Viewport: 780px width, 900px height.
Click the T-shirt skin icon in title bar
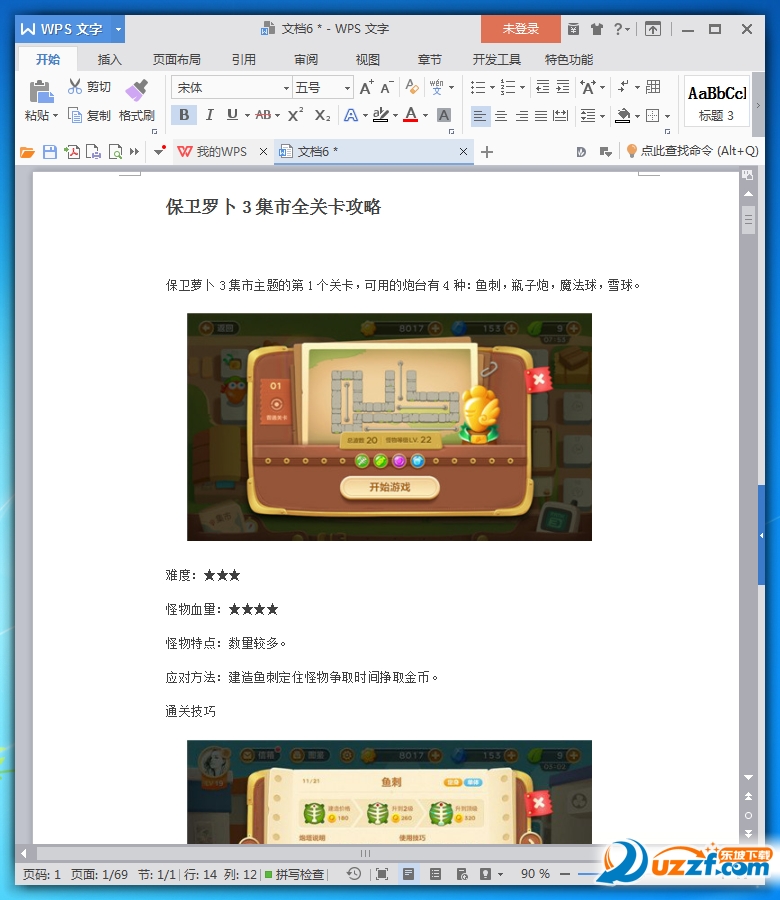click(x=597, y=29)
